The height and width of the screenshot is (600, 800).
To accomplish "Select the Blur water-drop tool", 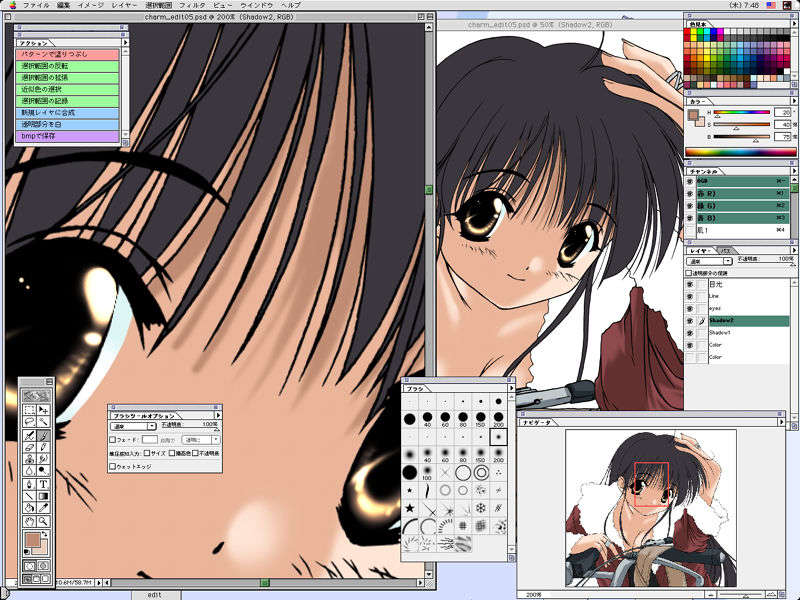I will tap(30, 470).
